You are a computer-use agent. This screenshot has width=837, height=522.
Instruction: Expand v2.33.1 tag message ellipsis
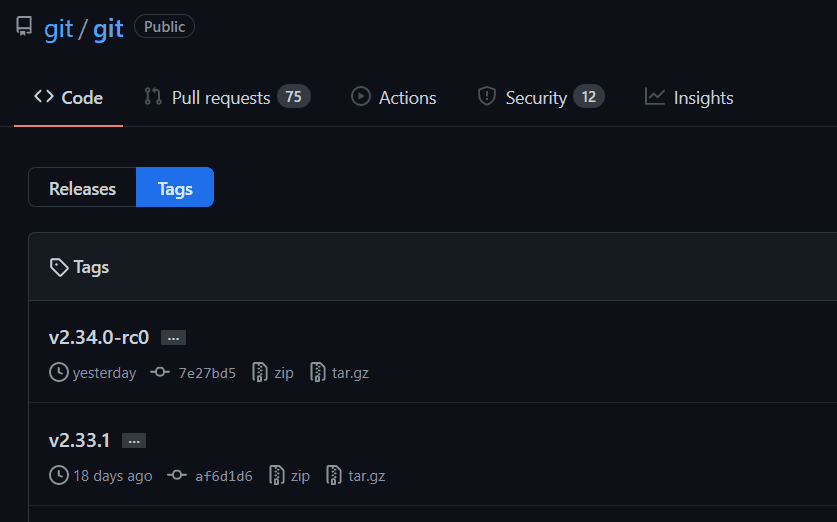pyautogui.click(x=134, y=441)
